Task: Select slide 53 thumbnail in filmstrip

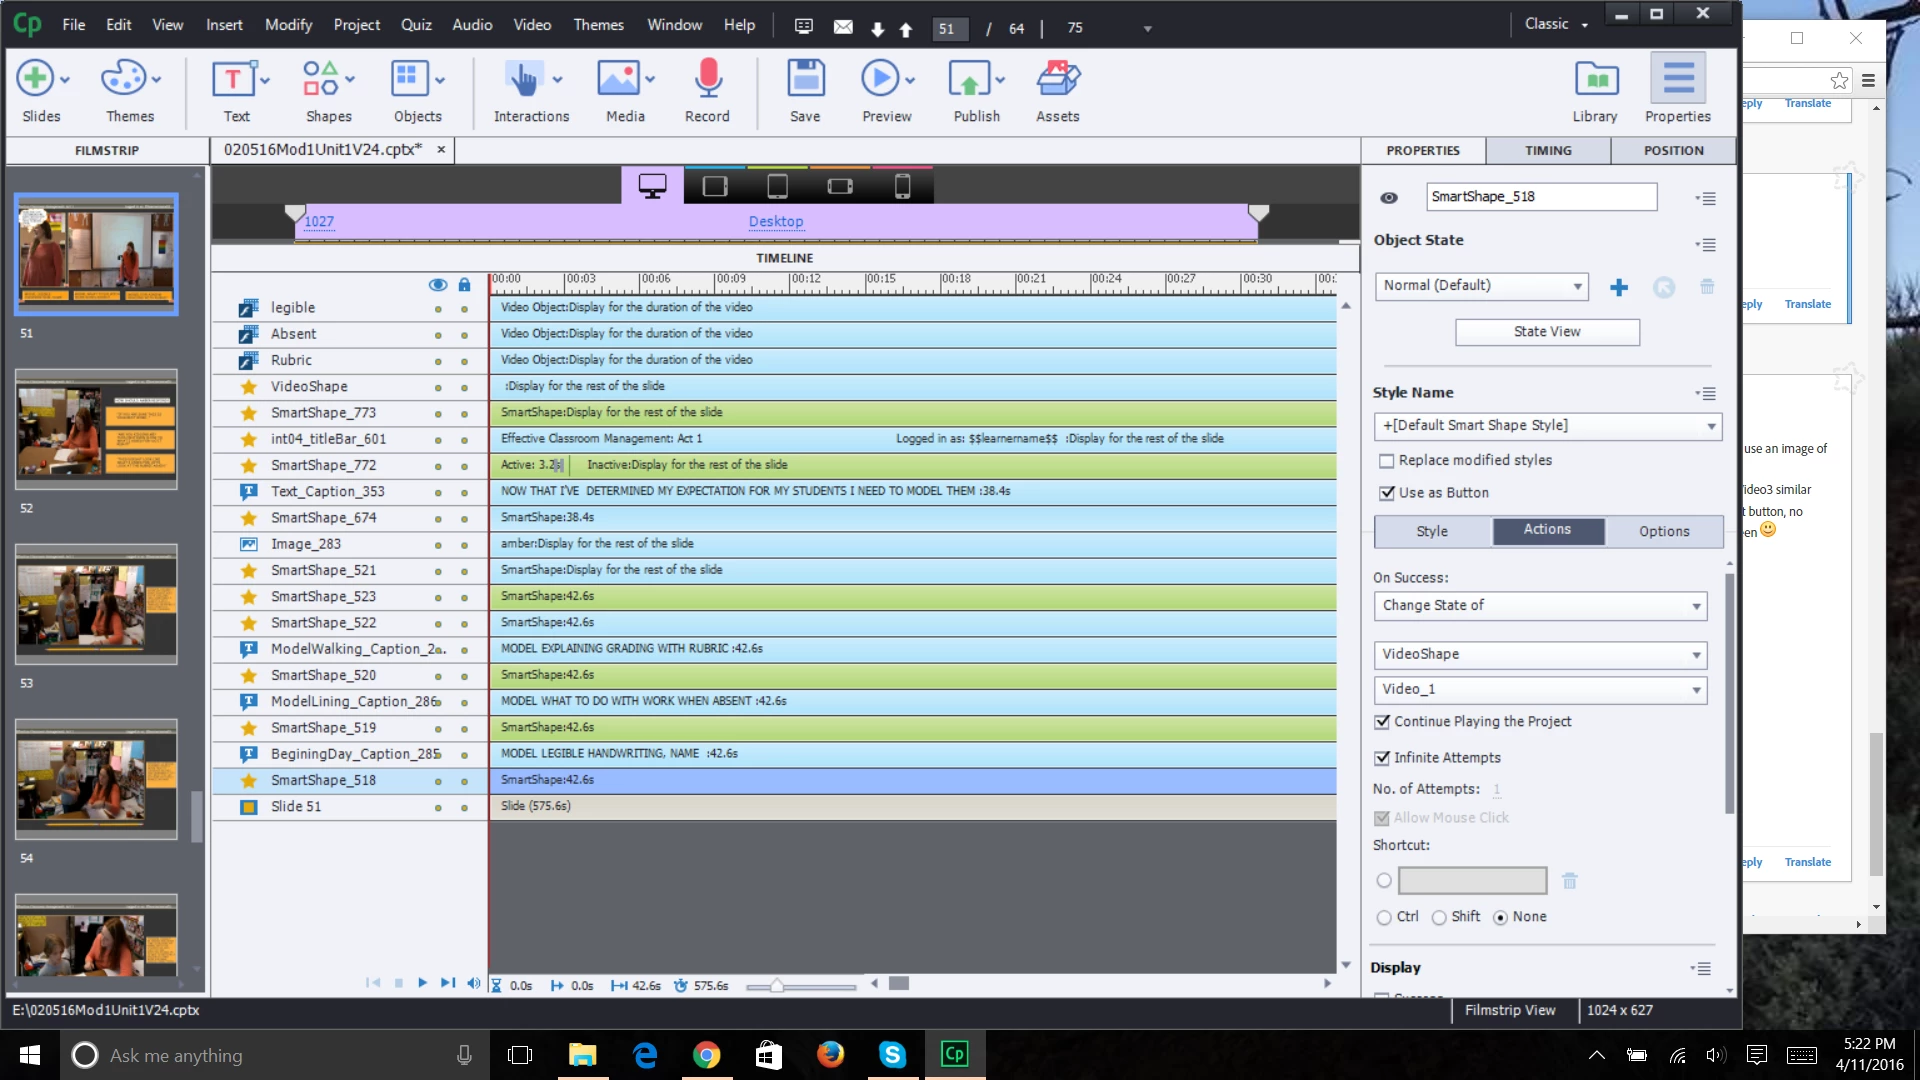Action: click(x=96, y=605)
